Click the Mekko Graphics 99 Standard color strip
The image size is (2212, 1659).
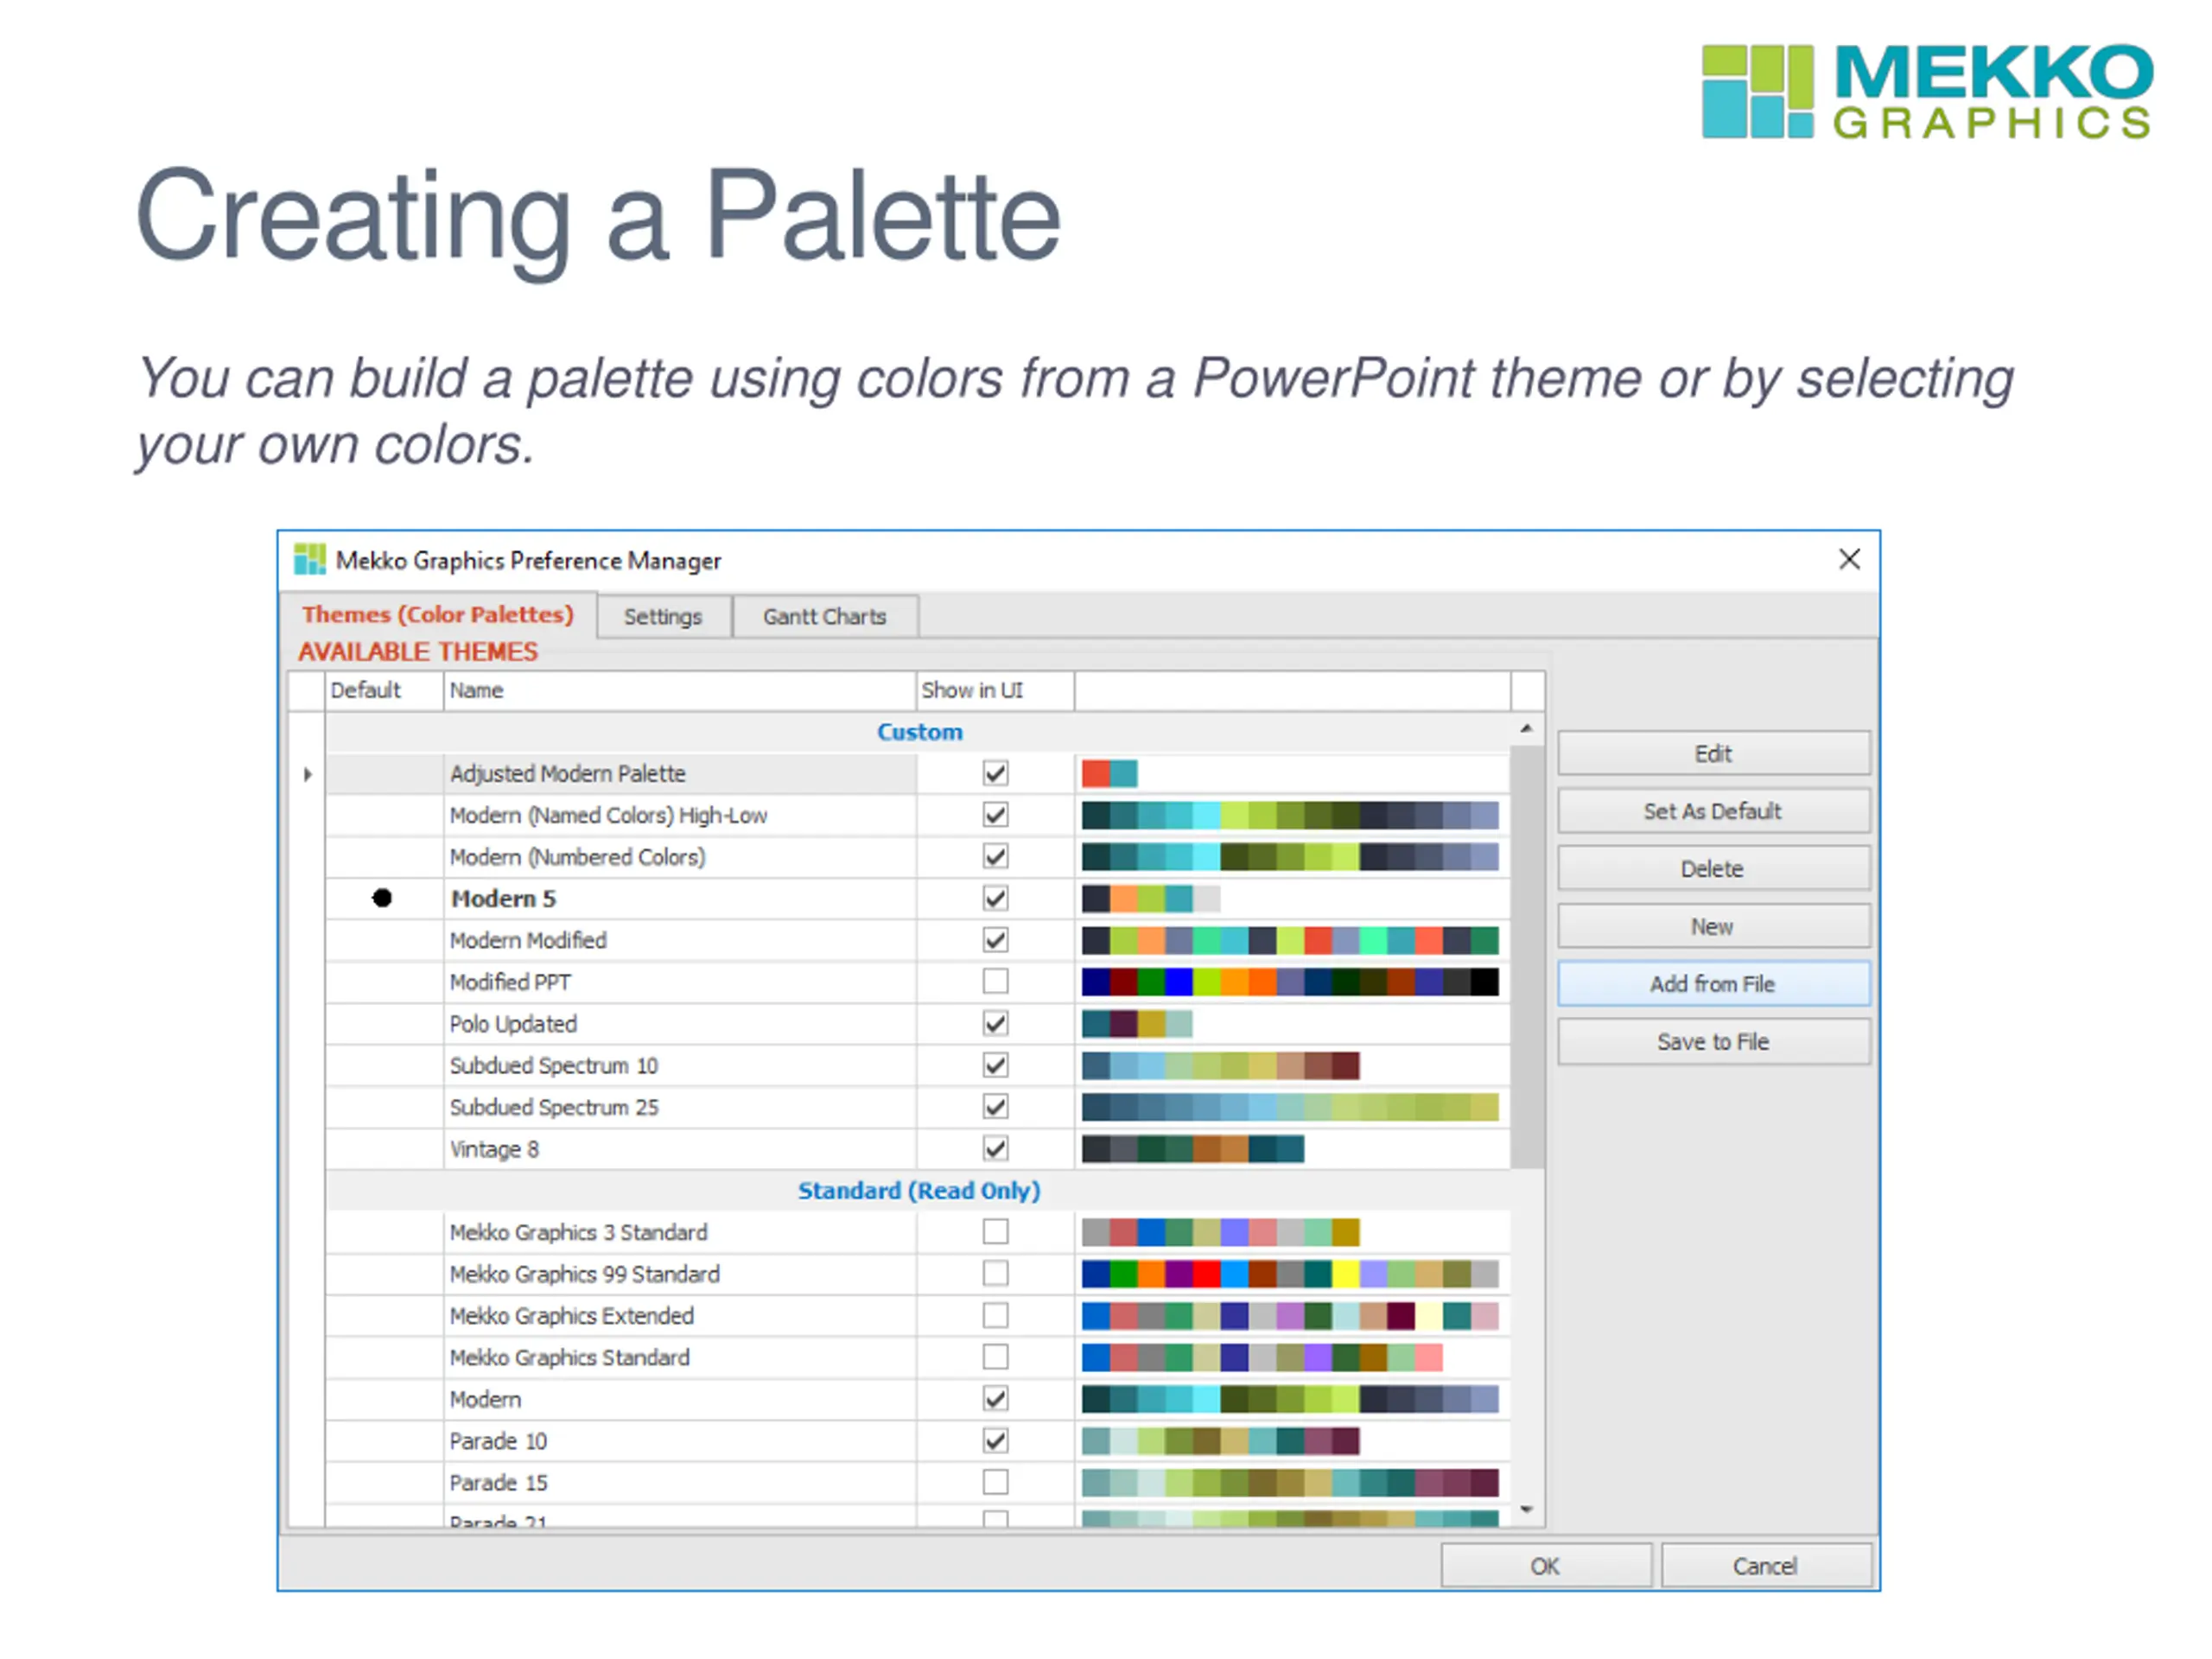(1290, 1274)
